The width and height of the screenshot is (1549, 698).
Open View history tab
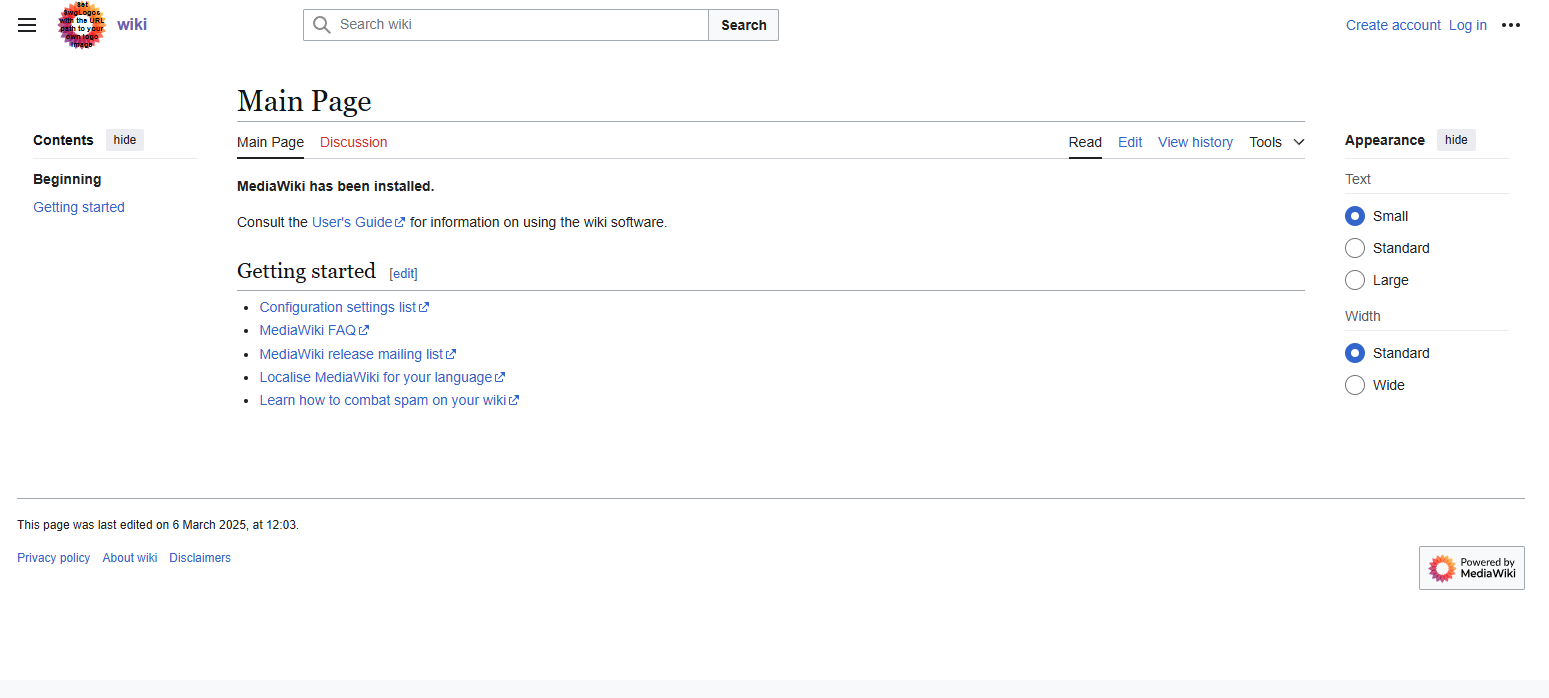[x=1195, y=142]
